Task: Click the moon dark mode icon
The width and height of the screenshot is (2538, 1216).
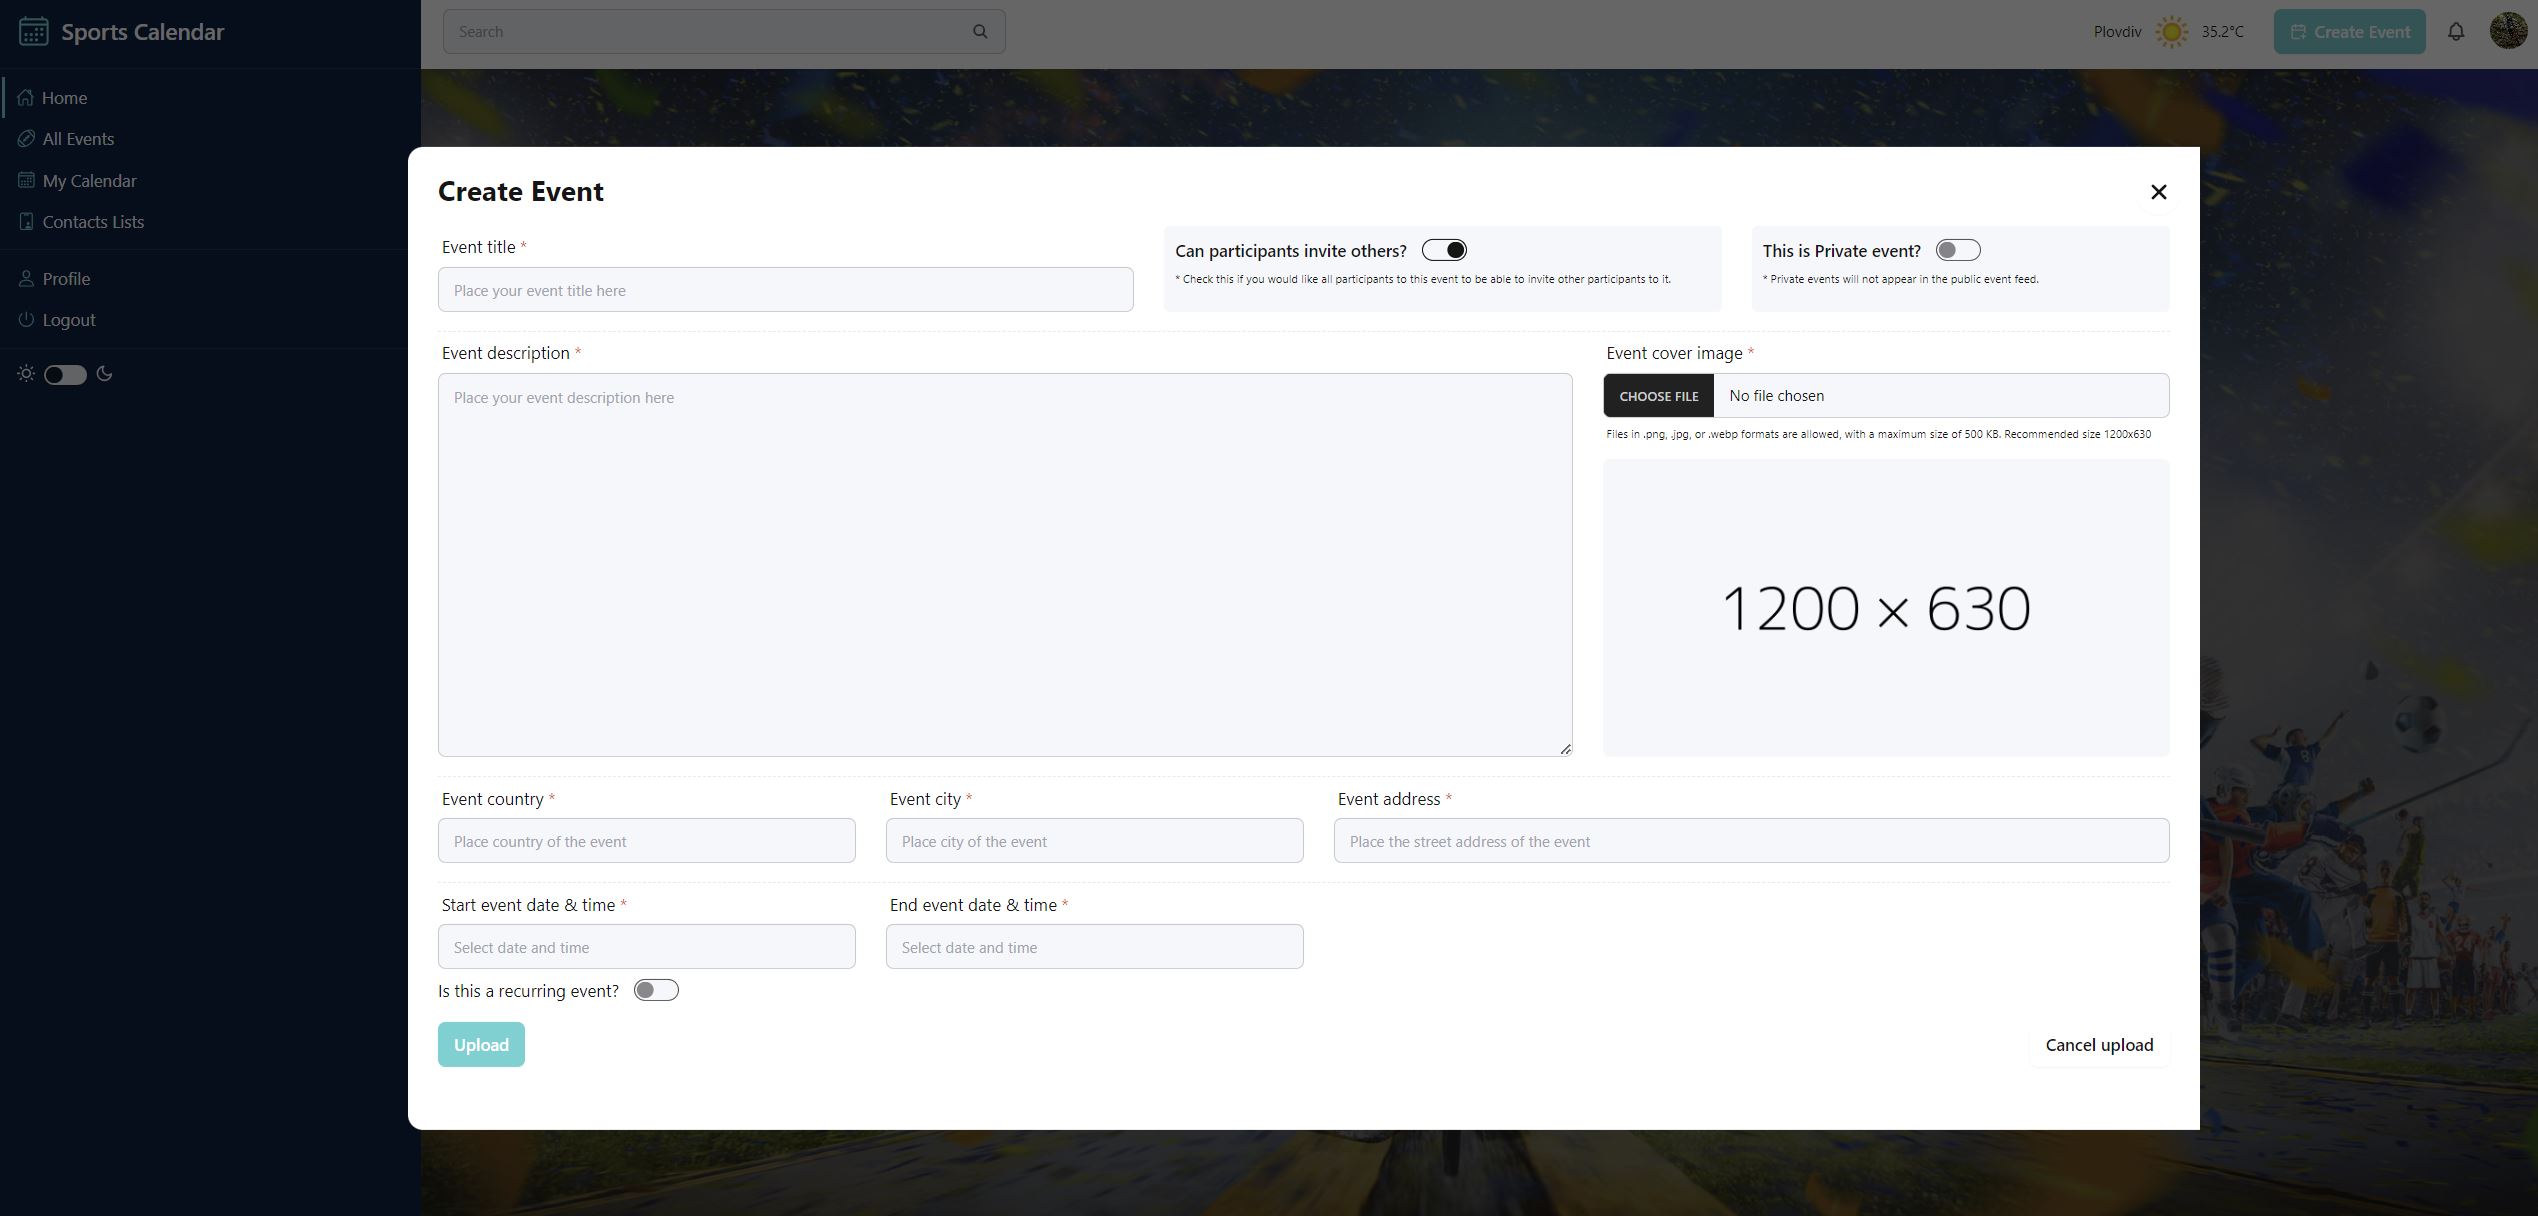Action: point(104,374)
